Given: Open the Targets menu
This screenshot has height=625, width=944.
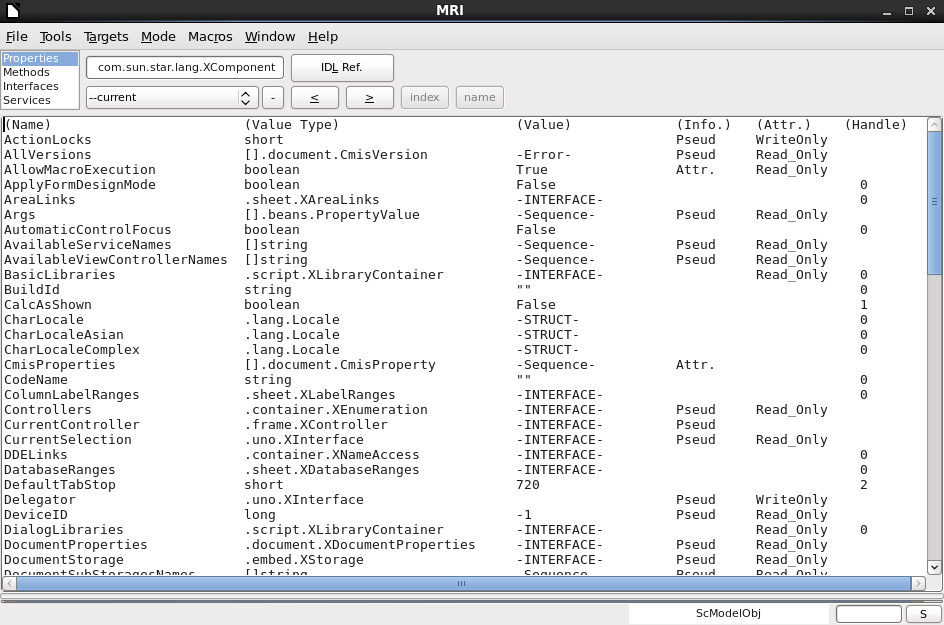Looking at the screenshot, I should click(x=106, y=37).
